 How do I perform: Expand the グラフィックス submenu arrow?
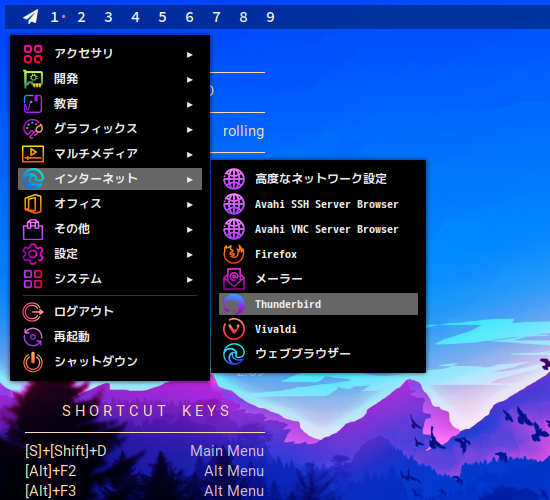(190, 130)
